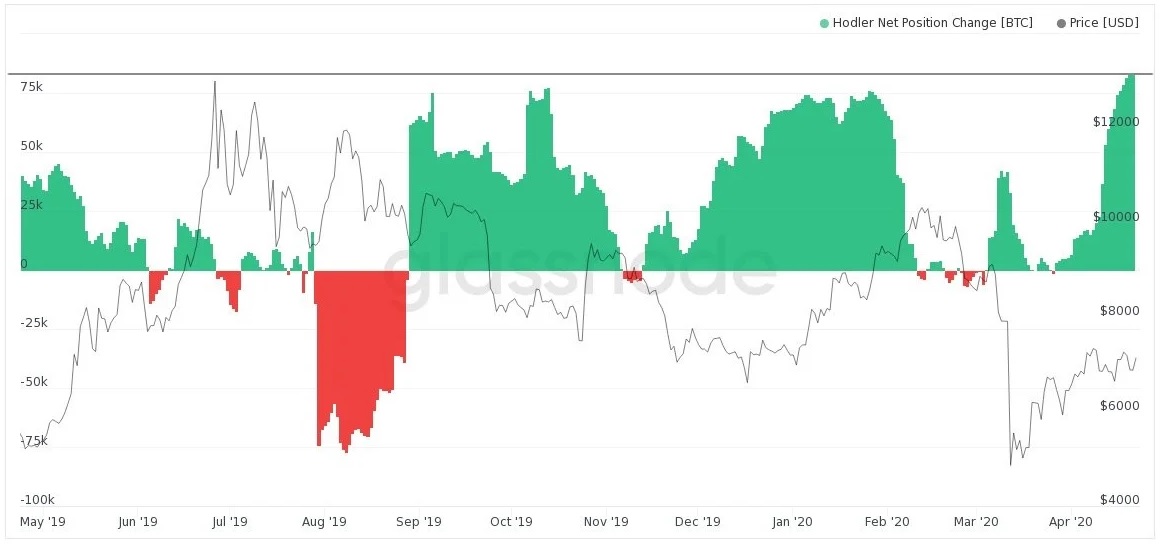The width and height of the screenshot is (1160, 544).
Task: Click the $12000 right axis label
Action: coord(1116,122)
